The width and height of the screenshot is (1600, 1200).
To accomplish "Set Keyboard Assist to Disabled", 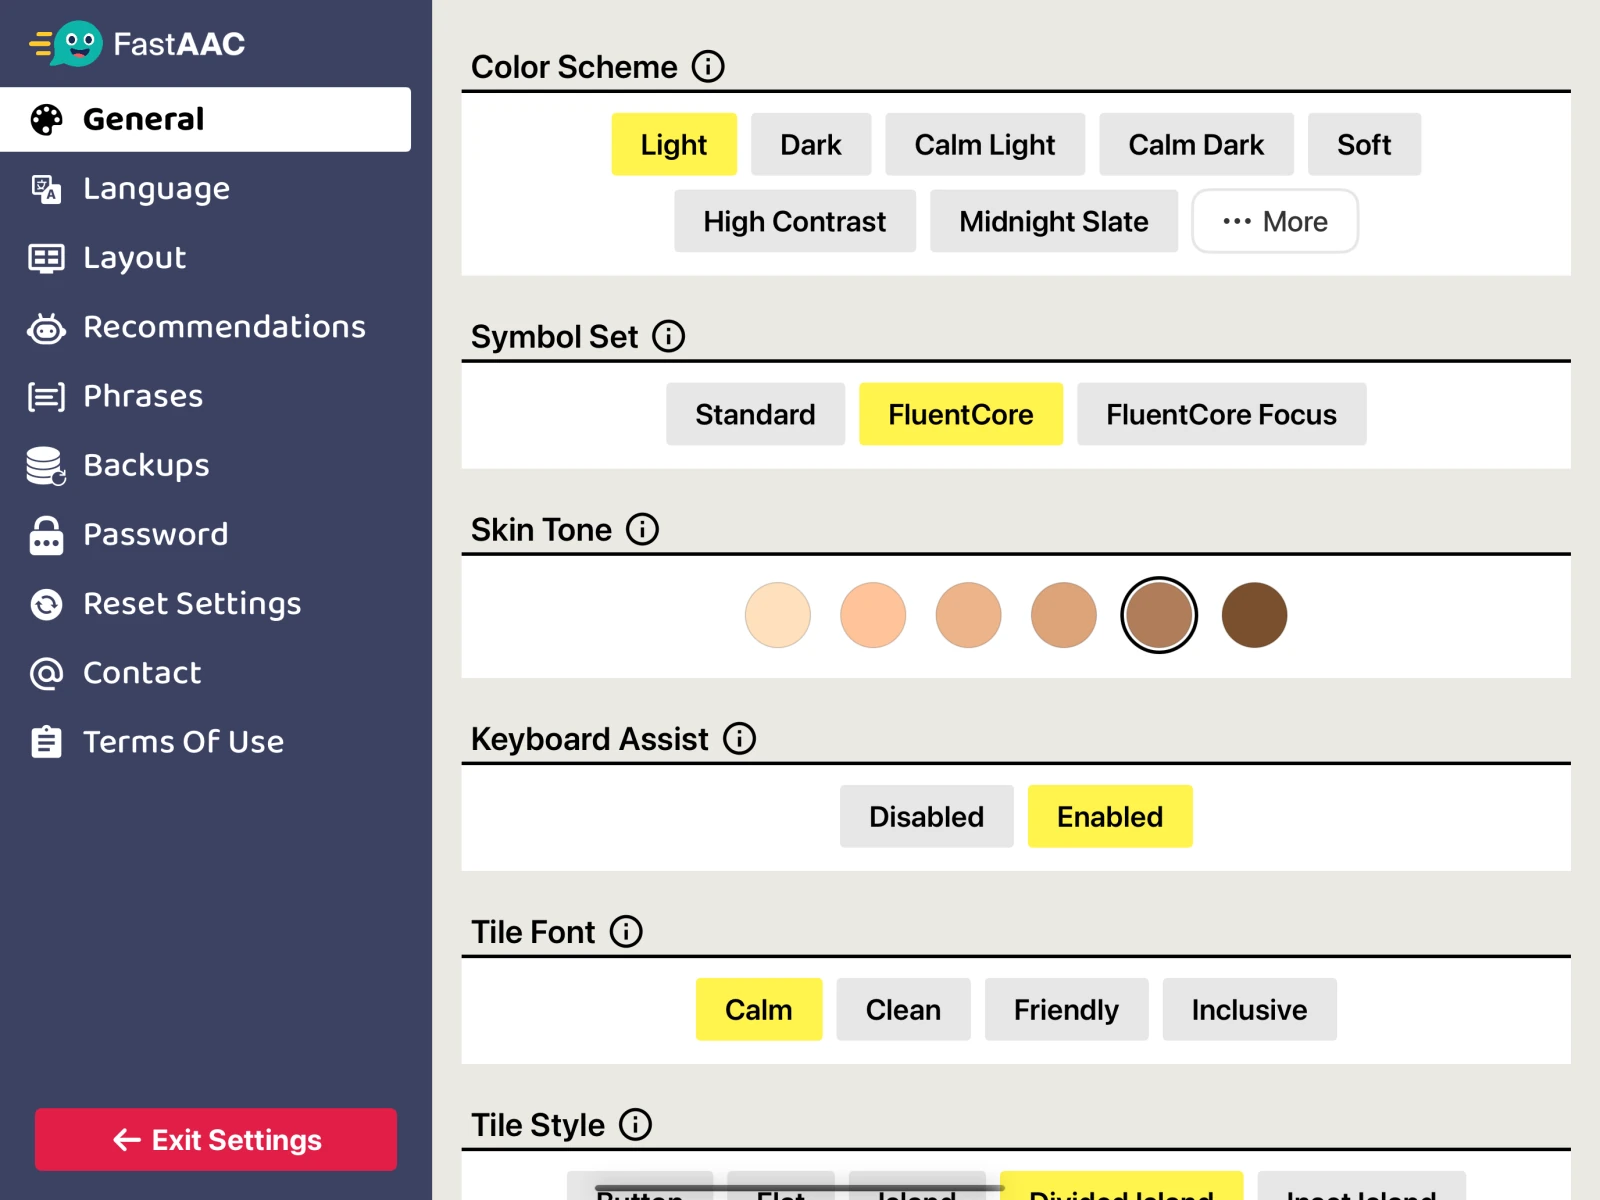I will 927,816.
